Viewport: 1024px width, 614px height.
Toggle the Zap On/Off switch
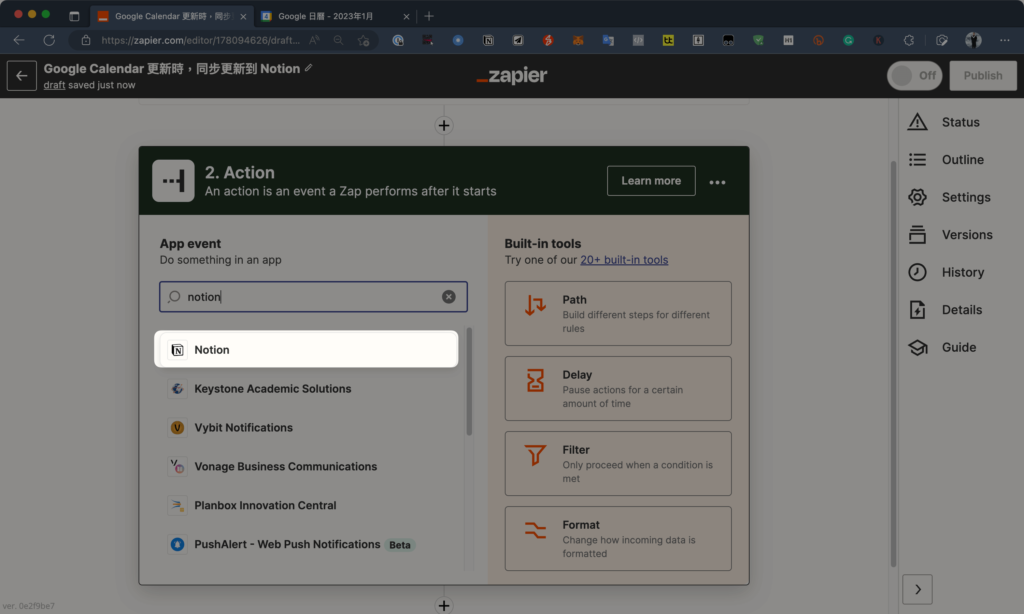click(914, 76)
